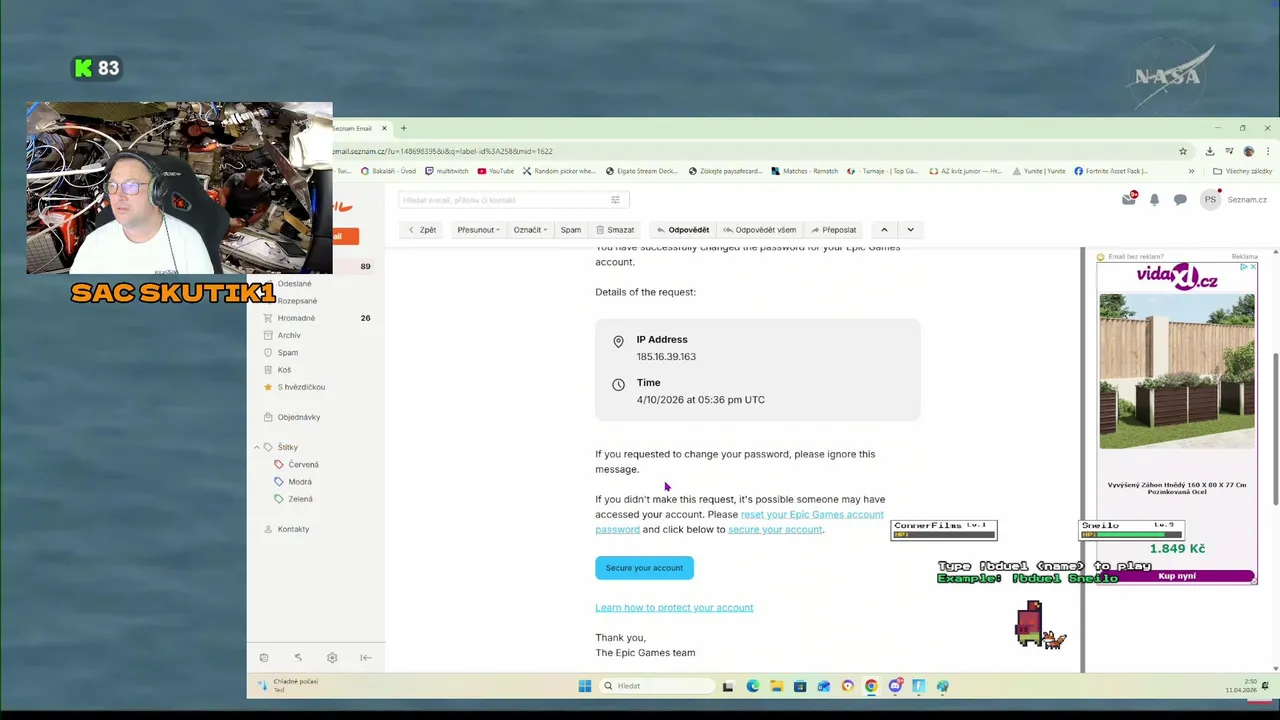The image size is (1280, 720).
Task: Select the Červená label
Action: pyautogui.click(x=303, y=465)
